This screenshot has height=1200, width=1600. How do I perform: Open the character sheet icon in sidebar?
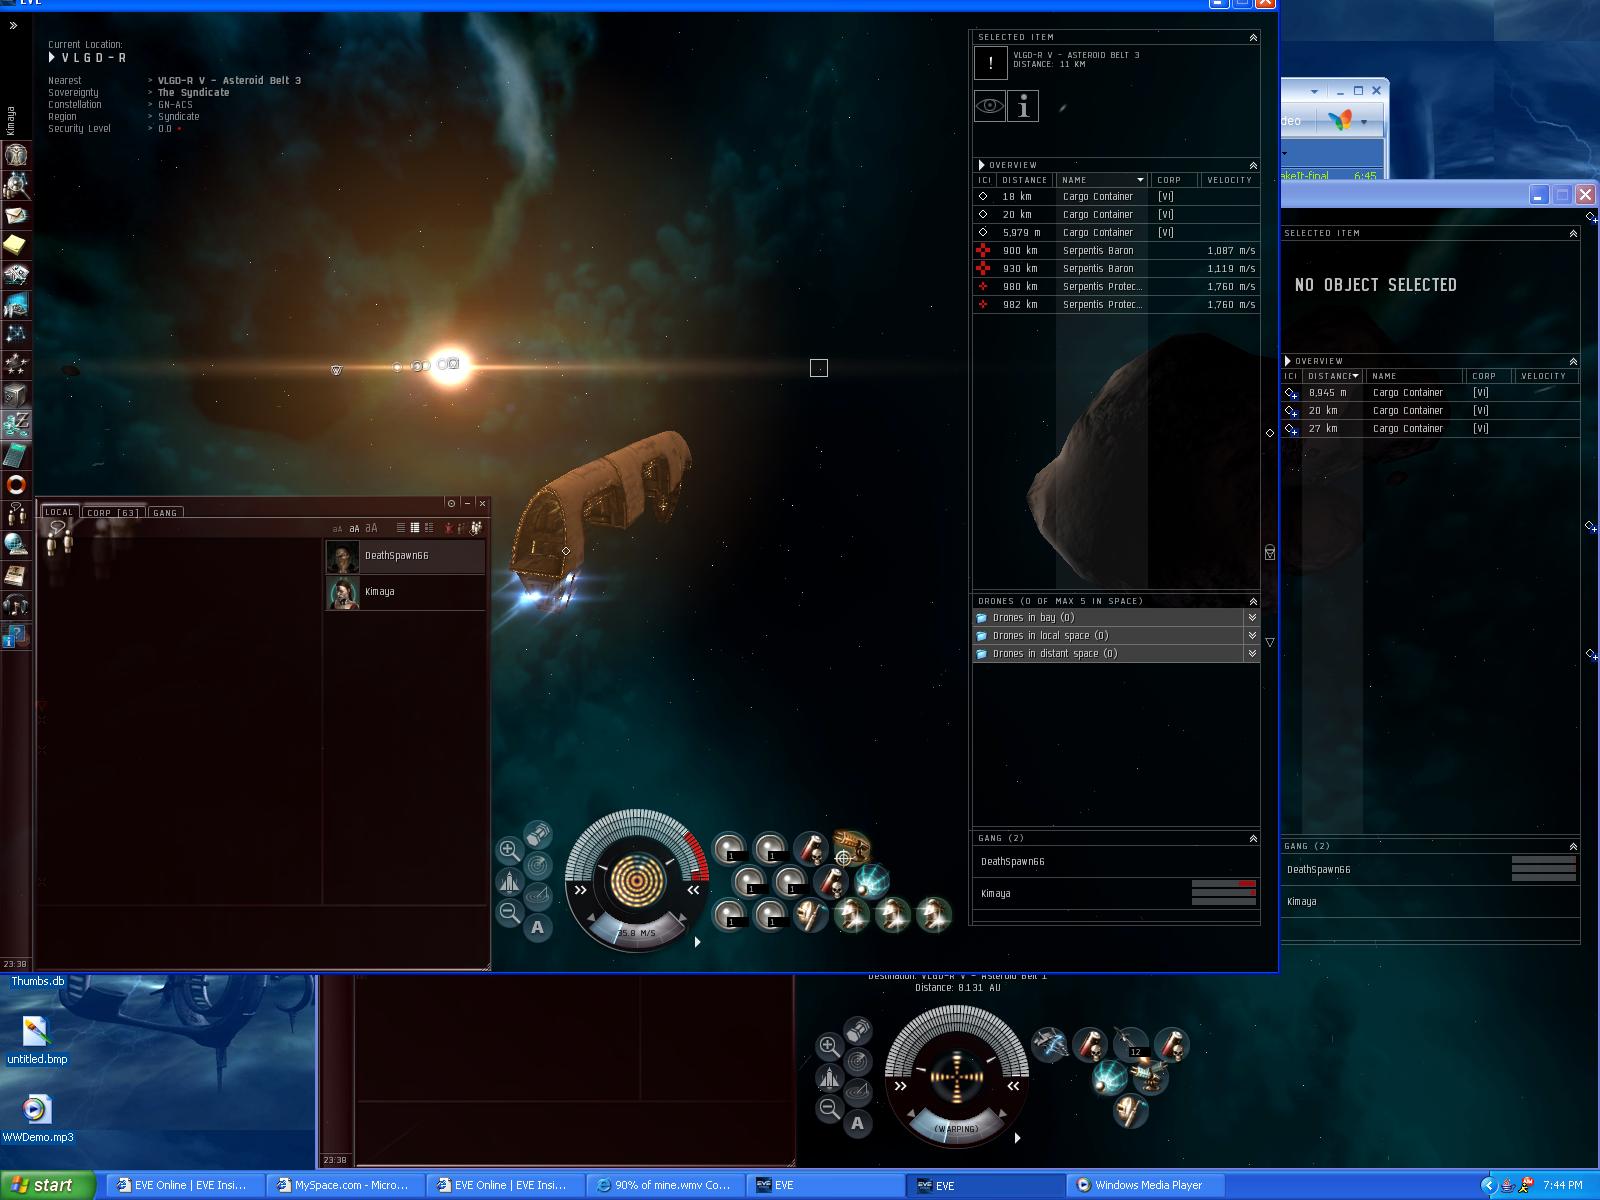16,155
